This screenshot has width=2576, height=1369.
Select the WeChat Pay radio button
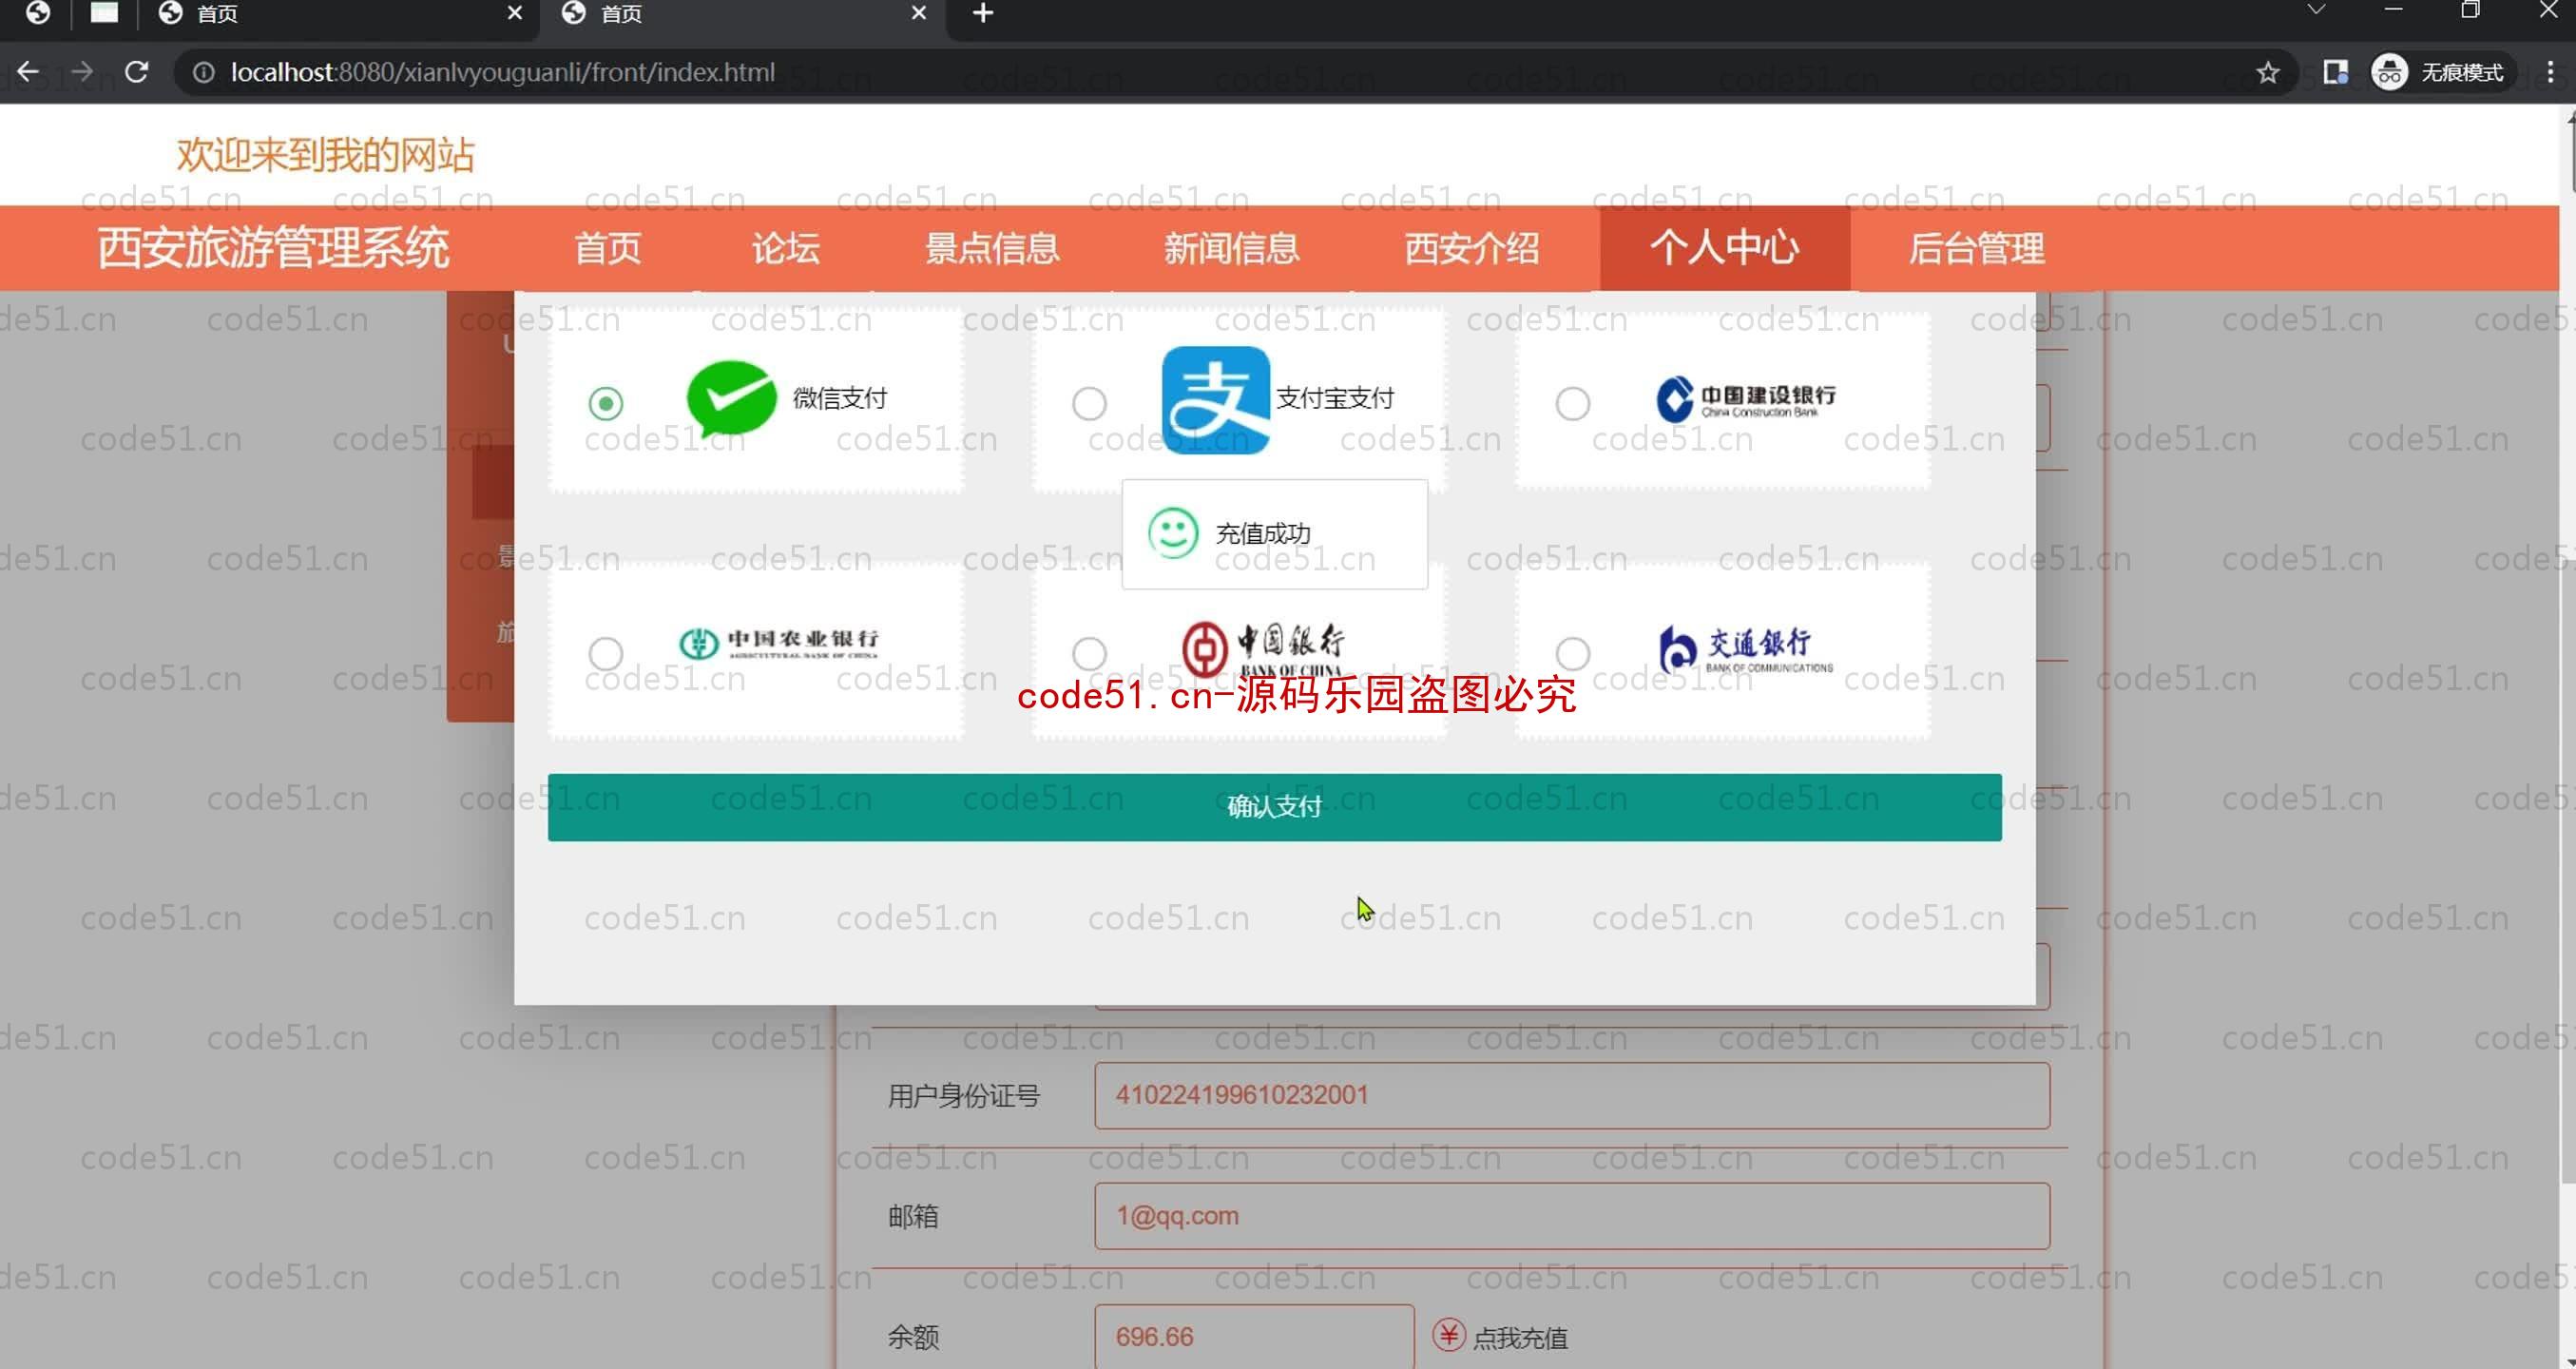605,403
